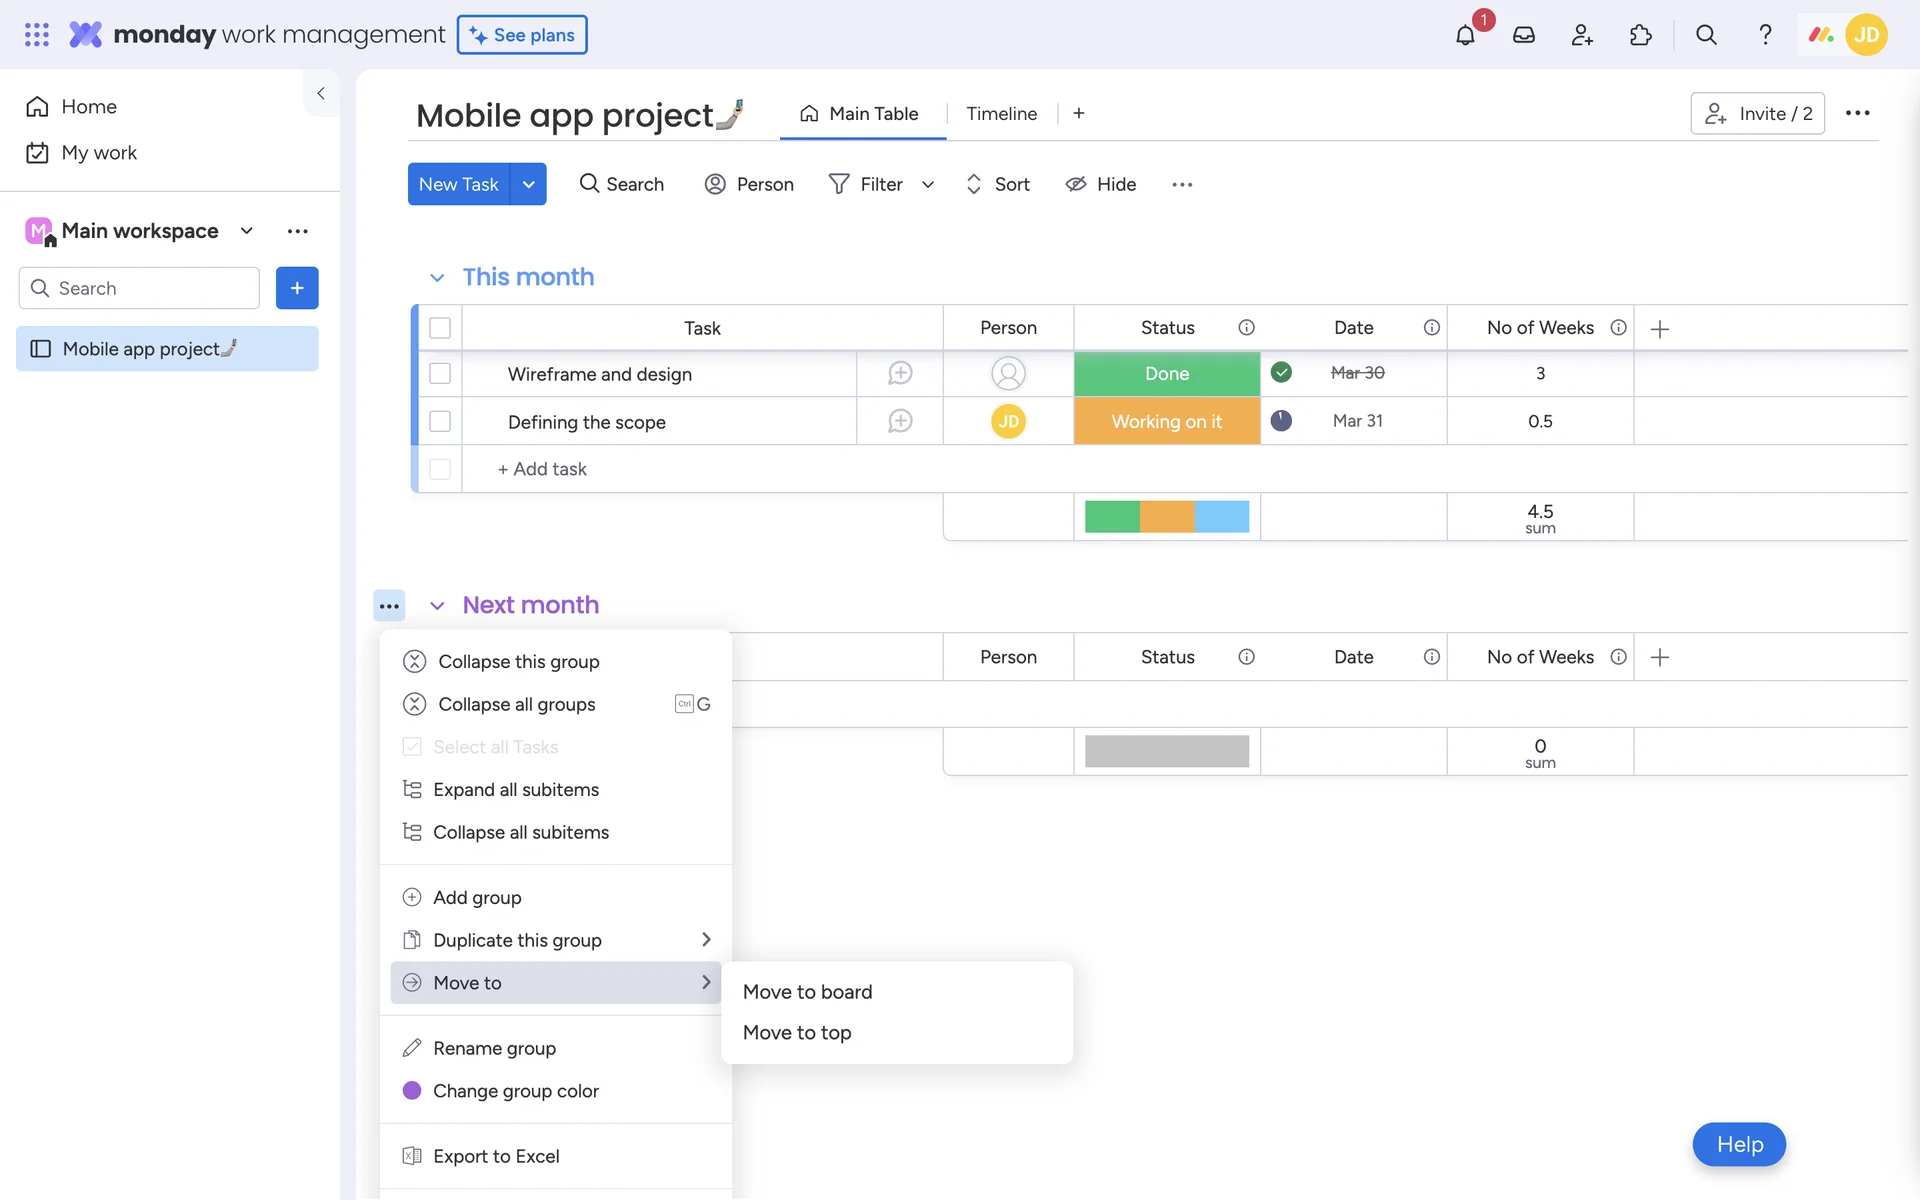Toggle the select-all checkbox in Task header
The width and height of the screenshot is (1920, 1200).
point(440,328)
